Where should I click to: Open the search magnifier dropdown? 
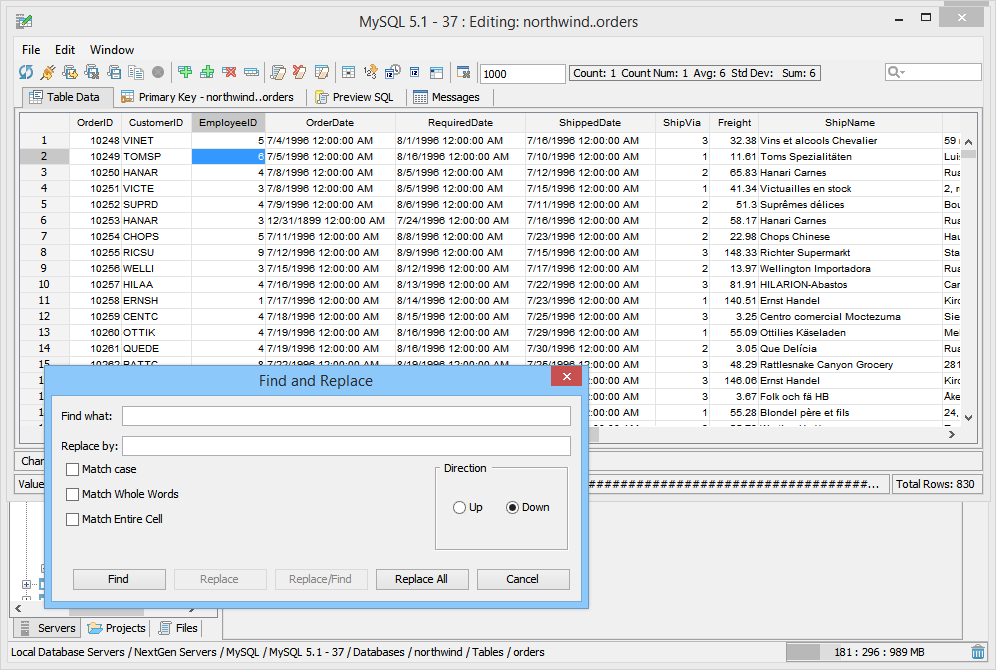[896, 72]
